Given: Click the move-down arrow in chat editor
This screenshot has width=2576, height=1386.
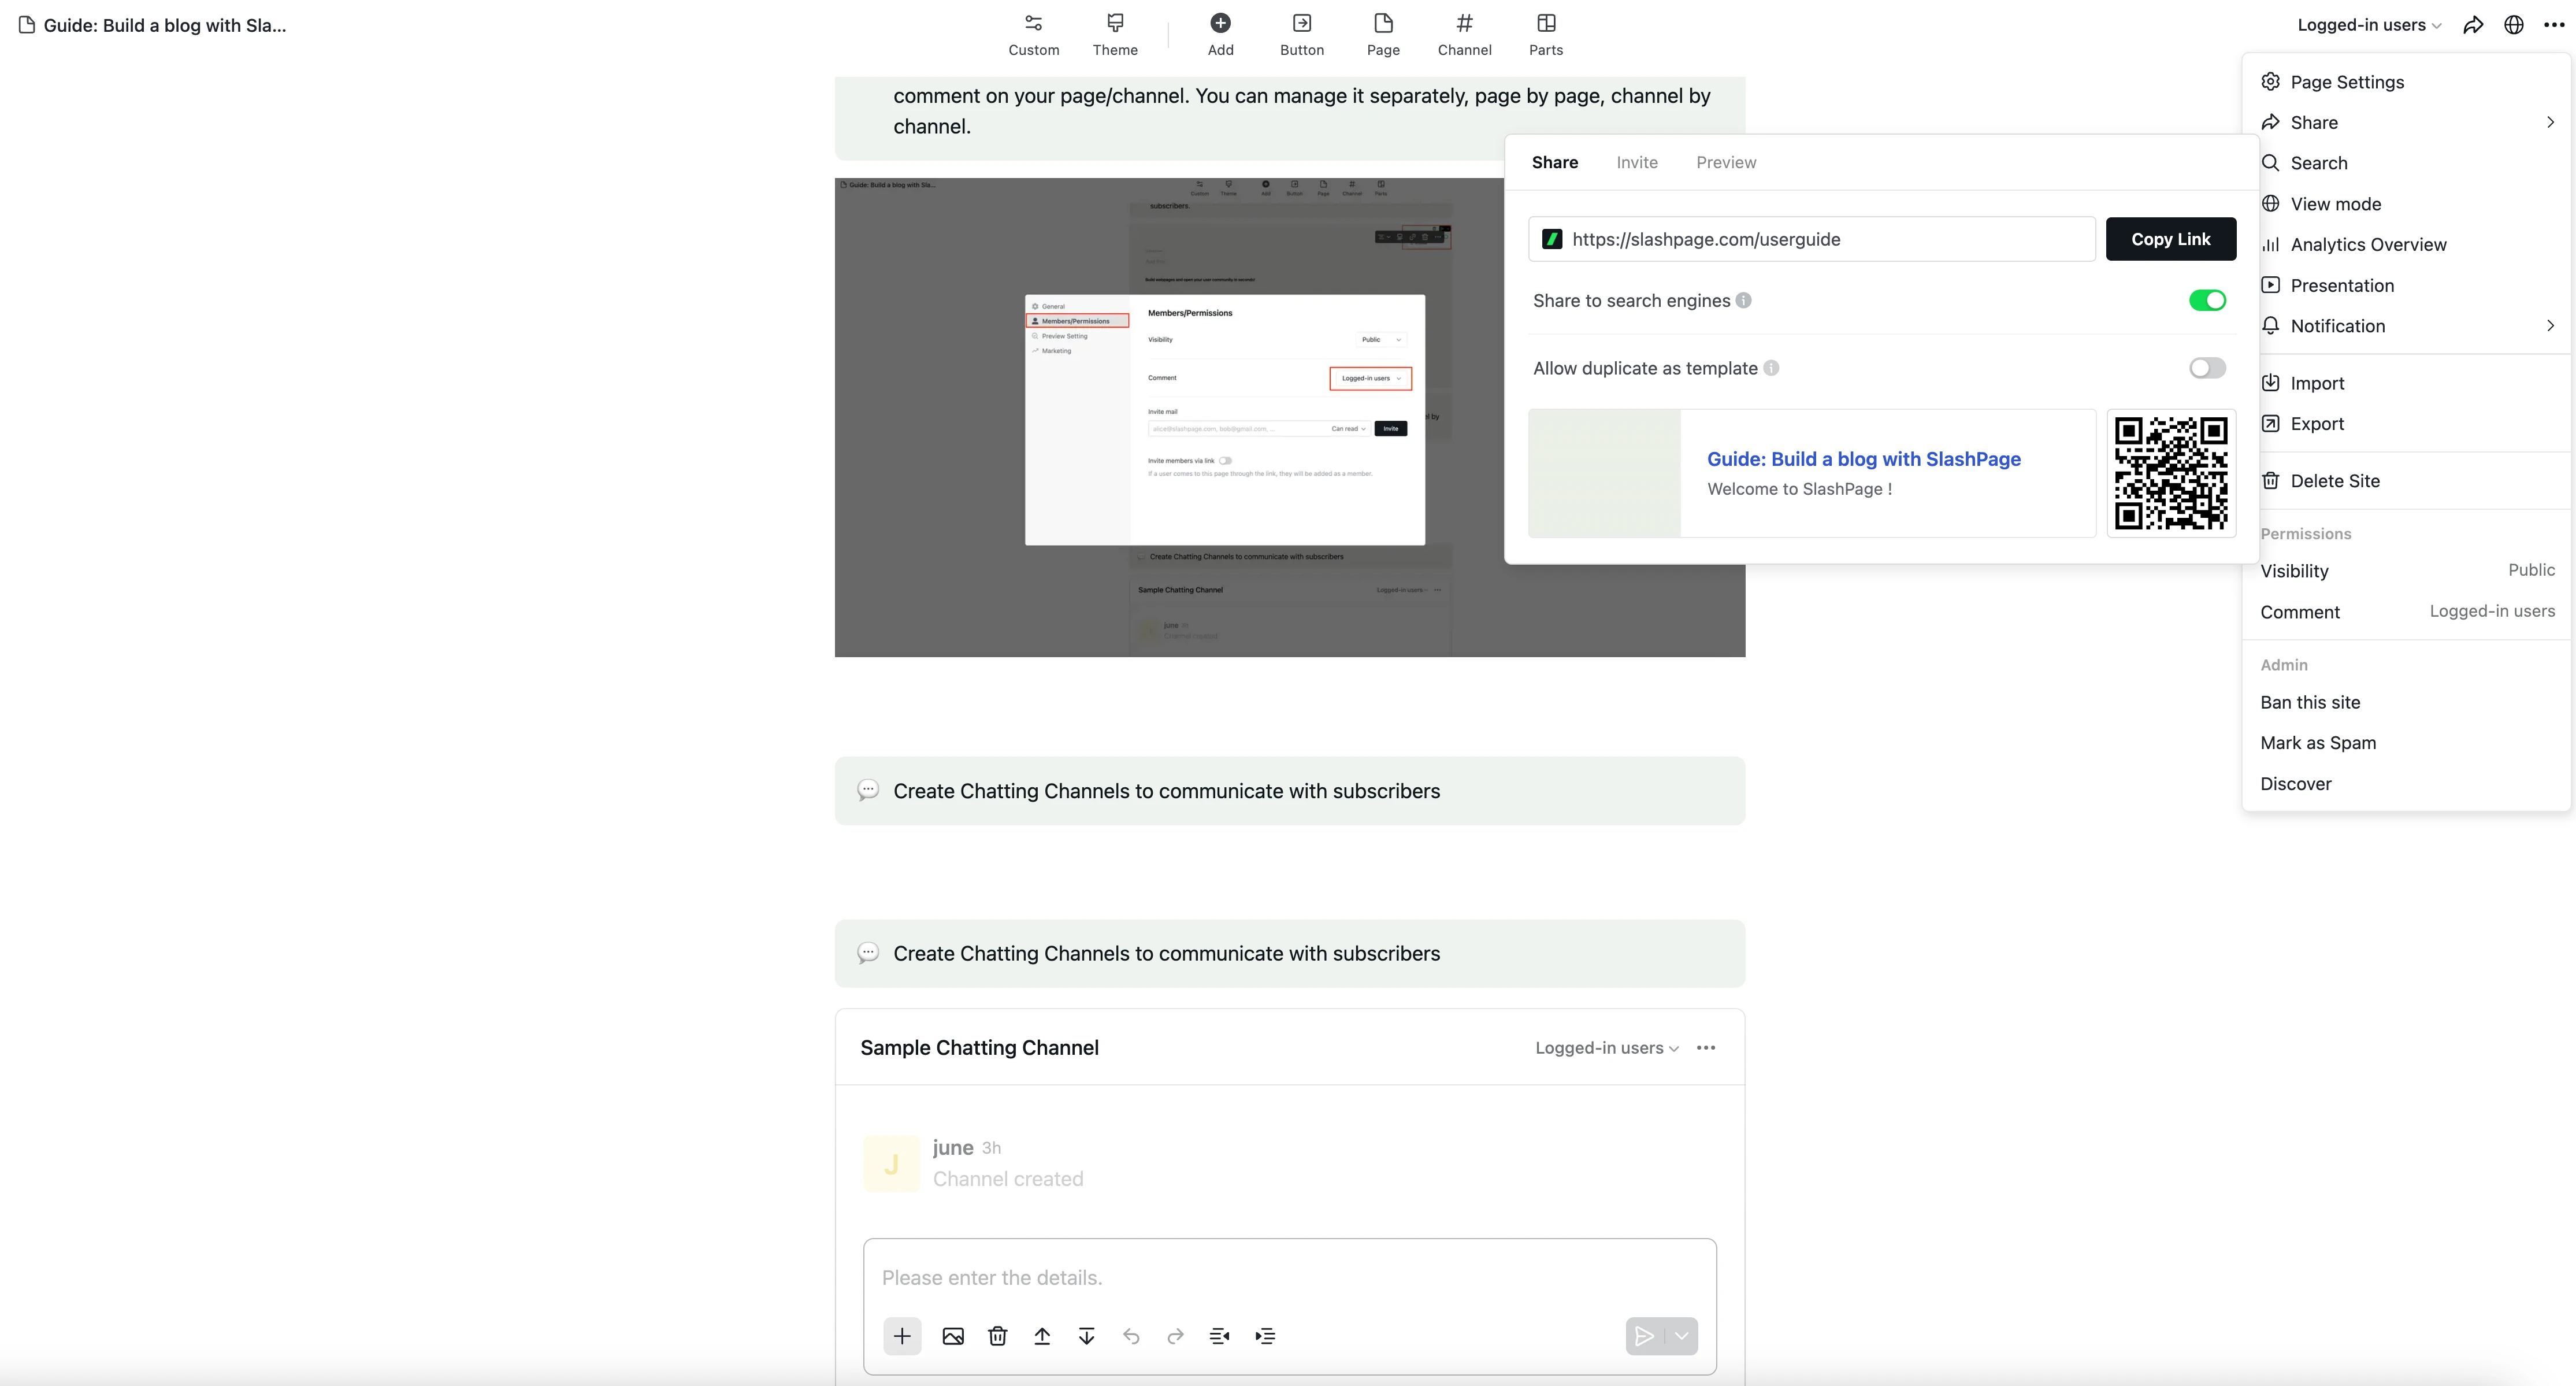Looking at the screenshot, I should point(1086,1336).
